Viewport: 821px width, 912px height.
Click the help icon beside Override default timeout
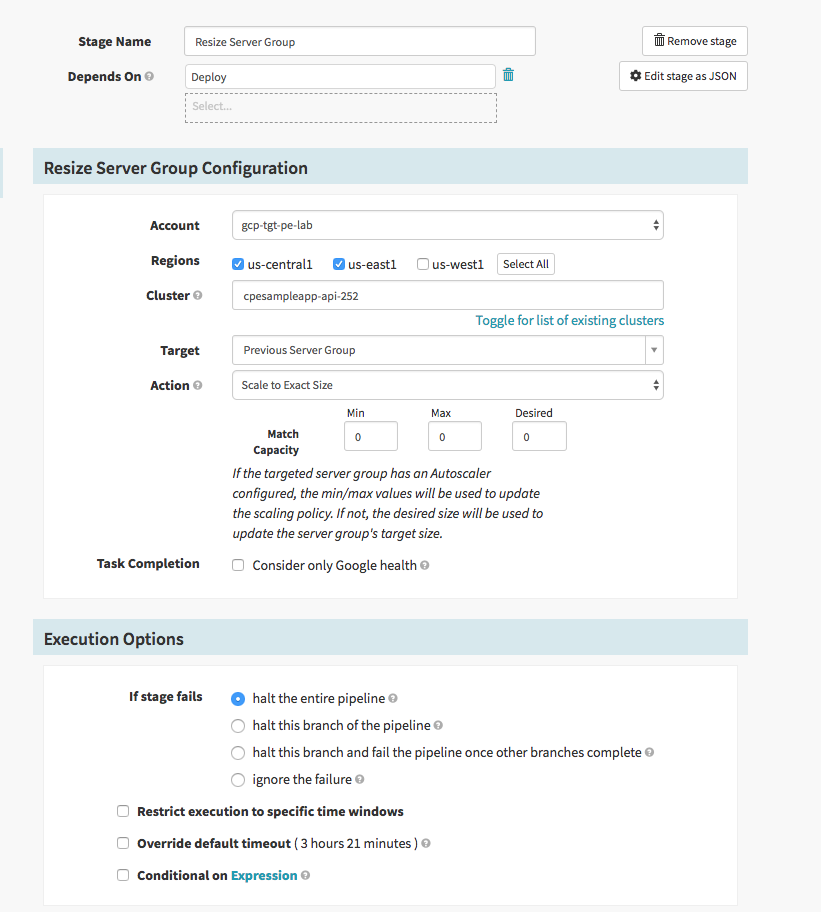pyautogui.click(x=424, y=843)
